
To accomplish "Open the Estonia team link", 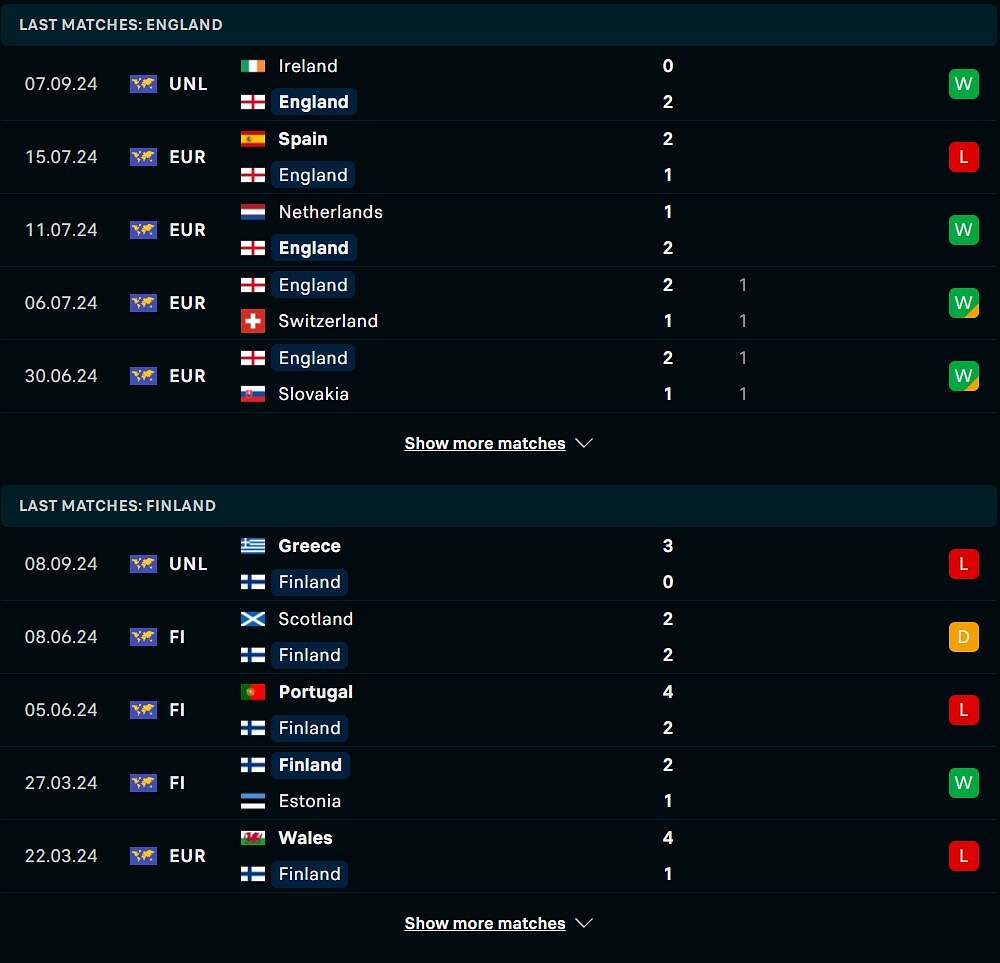I will pos(309,801).
